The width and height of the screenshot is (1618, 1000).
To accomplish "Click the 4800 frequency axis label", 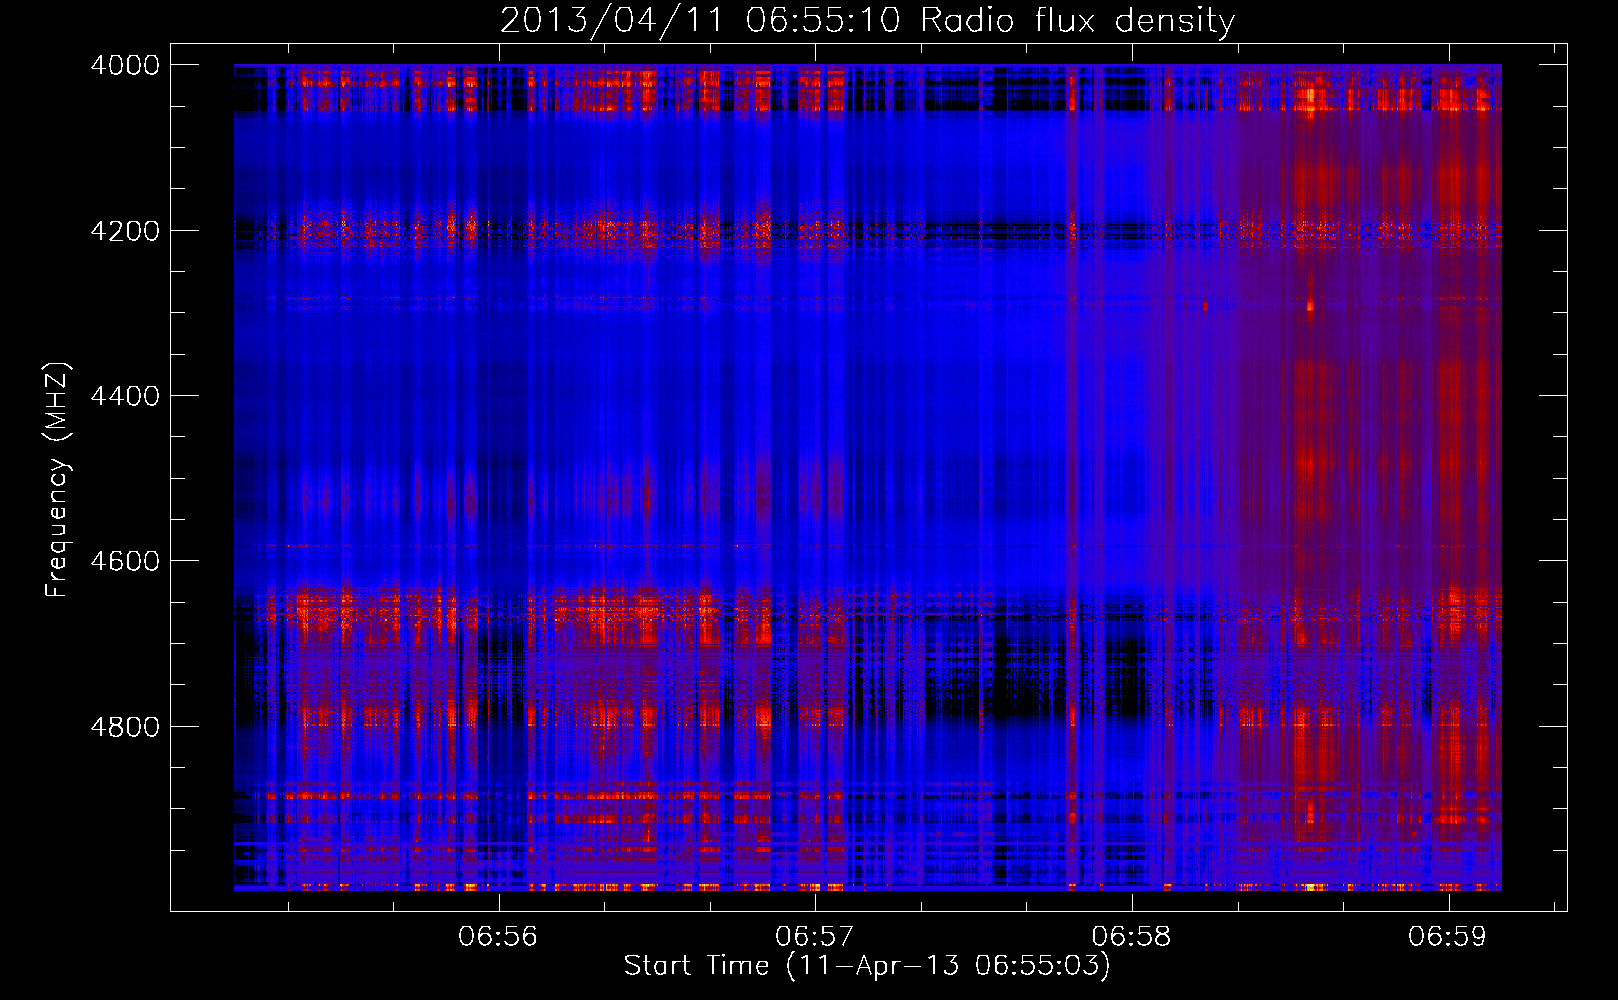I will pyautogui.click(x=125, y=726).
